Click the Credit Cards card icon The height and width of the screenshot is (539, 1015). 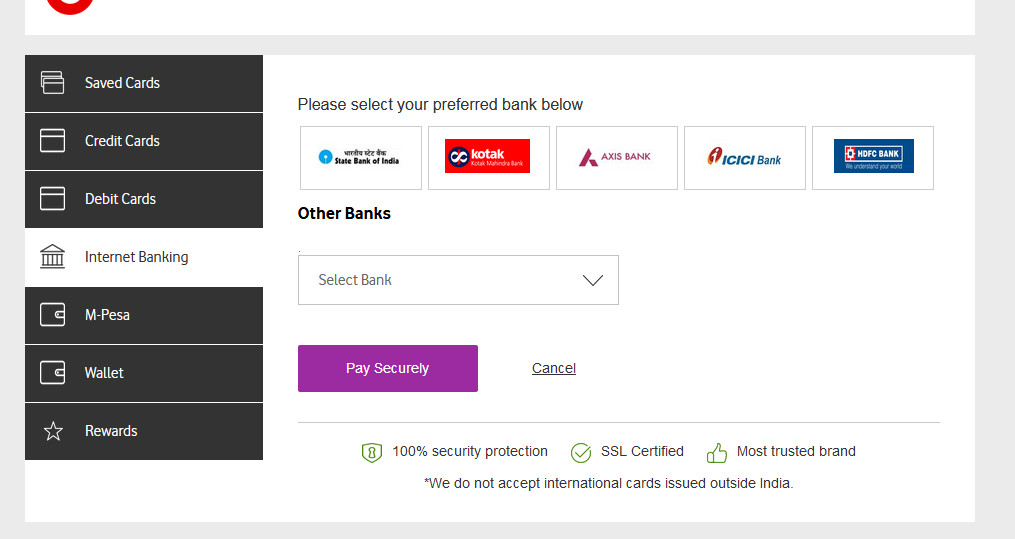tap(52, 140)
